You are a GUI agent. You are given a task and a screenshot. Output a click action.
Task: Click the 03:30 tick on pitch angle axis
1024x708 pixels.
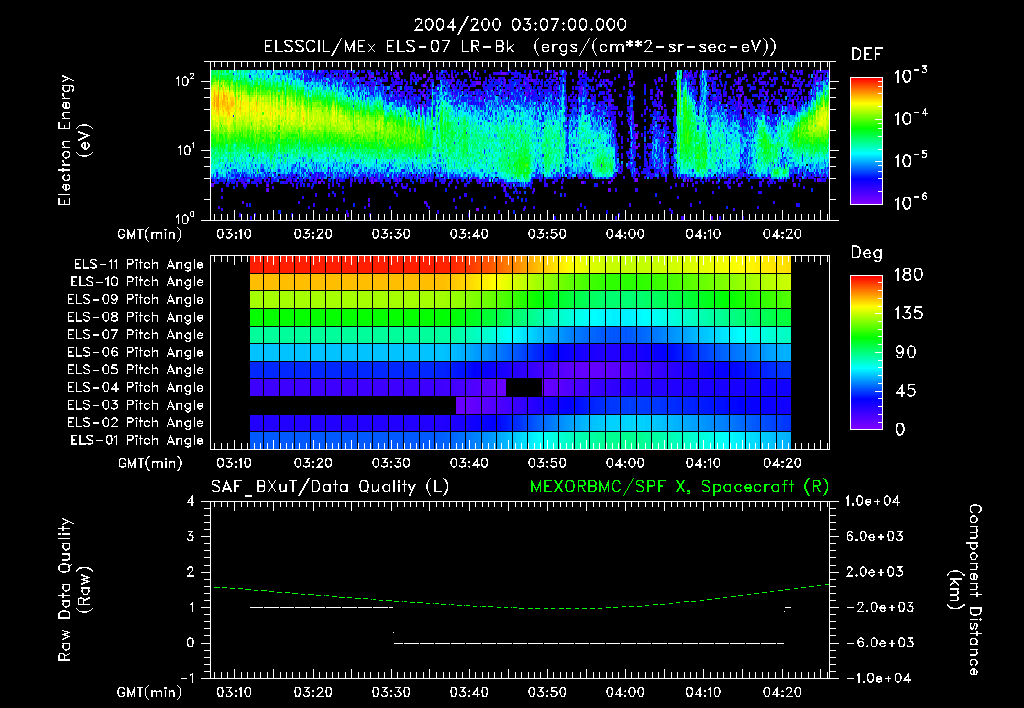tap(391, 463)
